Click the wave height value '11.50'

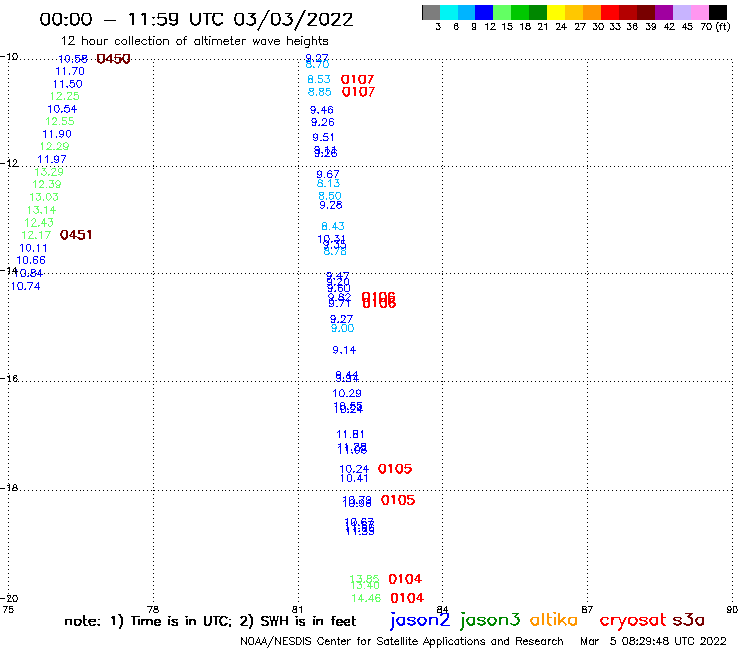click(x=67, y=84)
